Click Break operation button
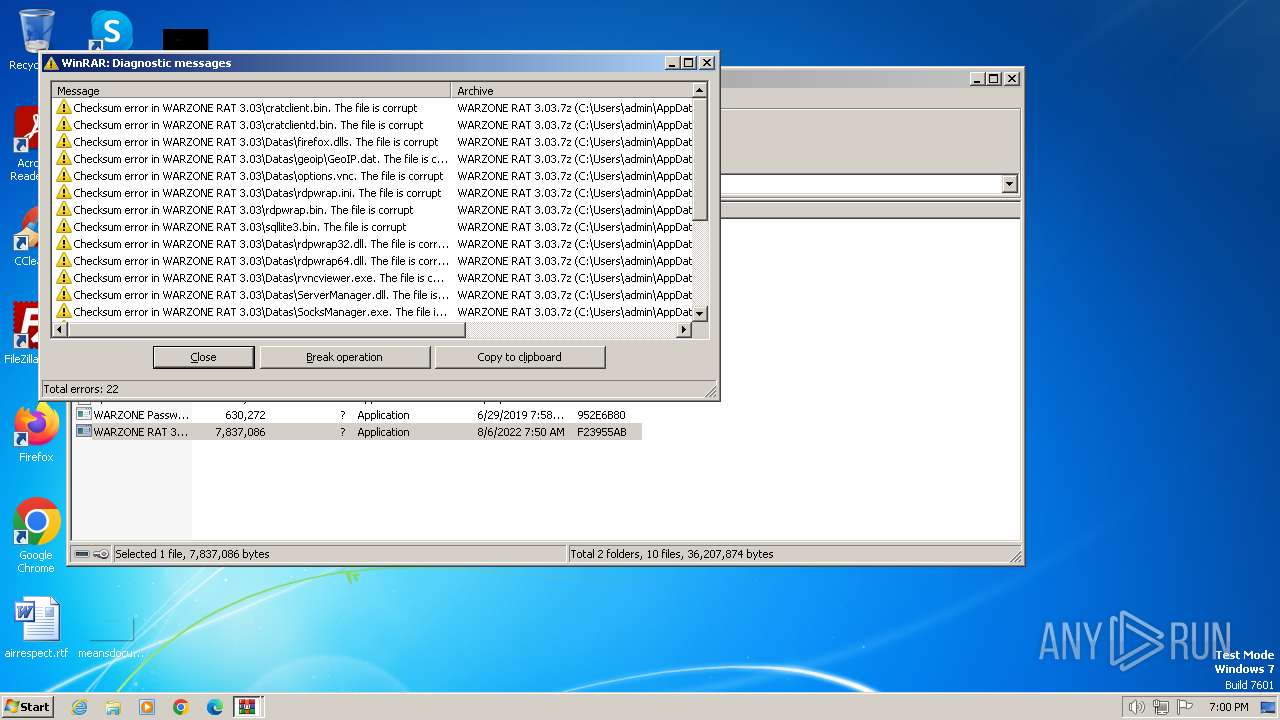This screenshot has height=720, width=1280. coord(344,357)
